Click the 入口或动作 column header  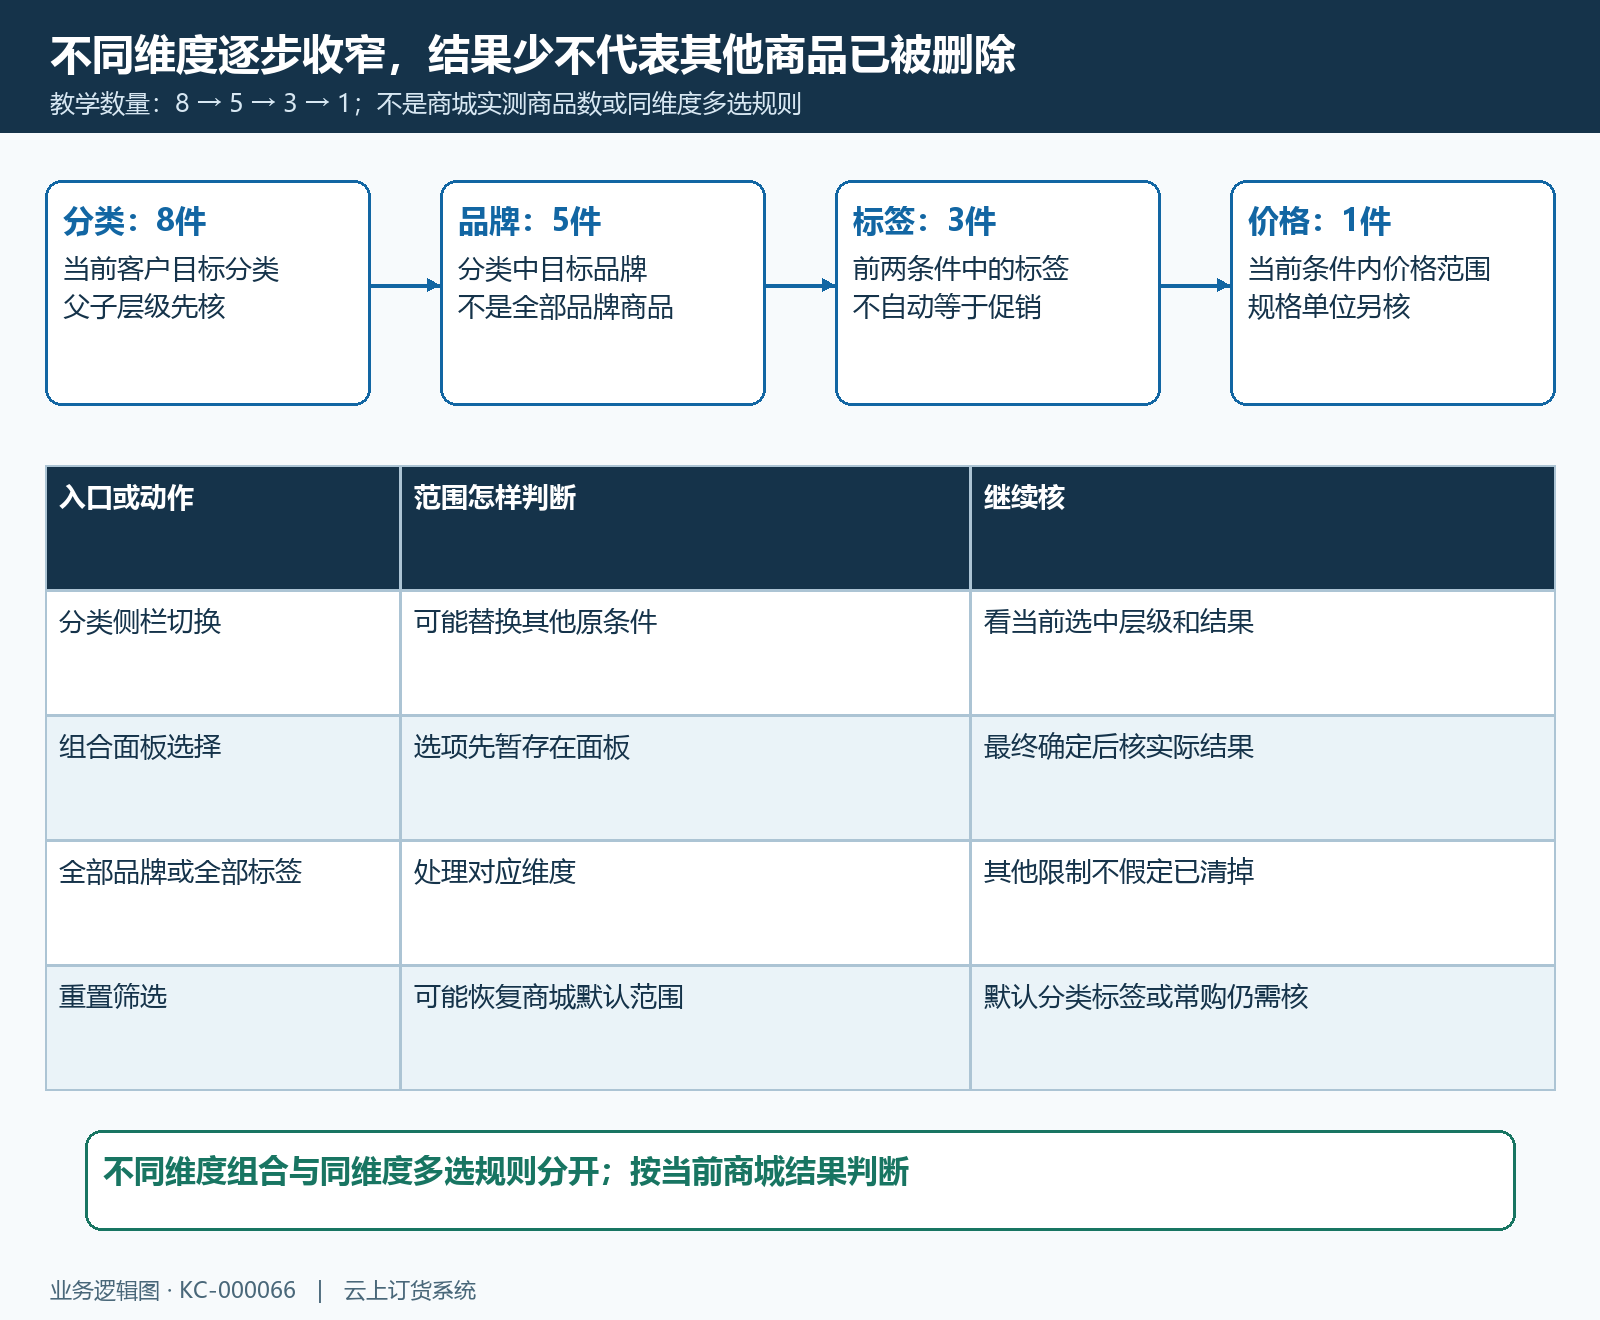(223, 528)
